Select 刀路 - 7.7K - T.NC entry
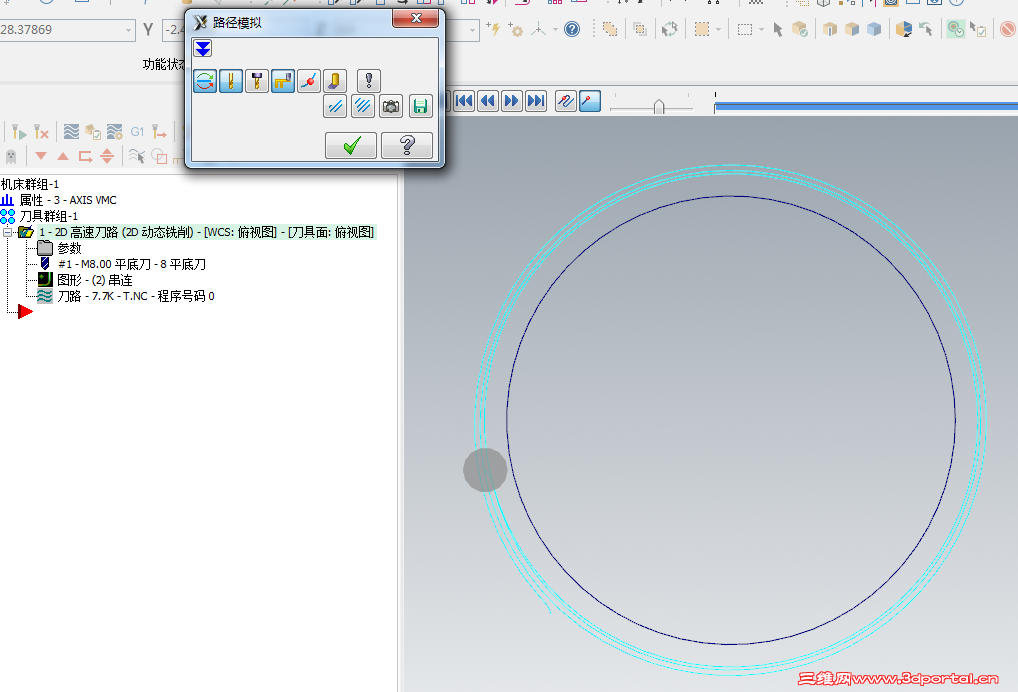This screenshot has height=692, width=1018. [136, 296]
